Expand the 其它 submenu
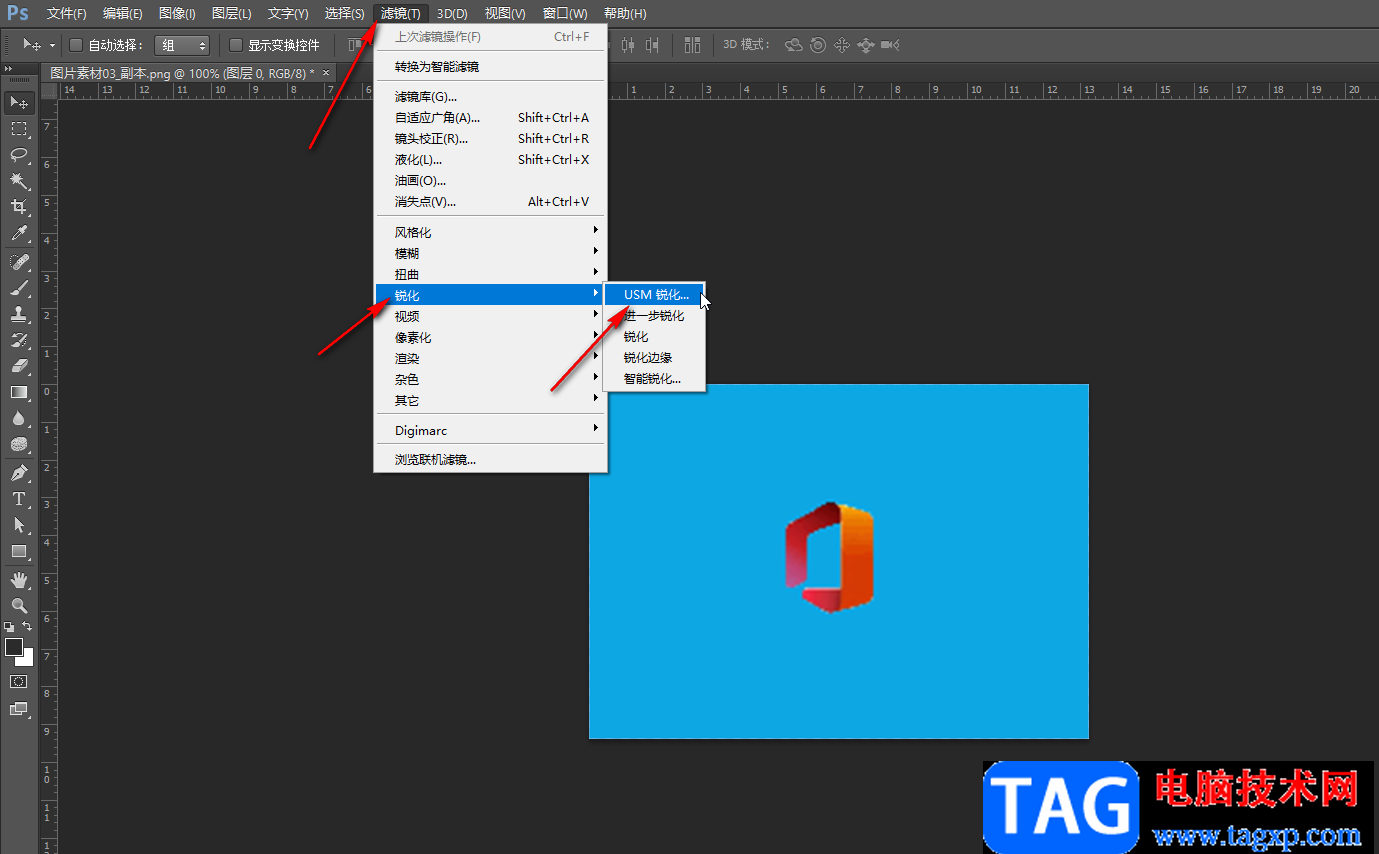Screen dimensions: 1379x854 [490, 400]
